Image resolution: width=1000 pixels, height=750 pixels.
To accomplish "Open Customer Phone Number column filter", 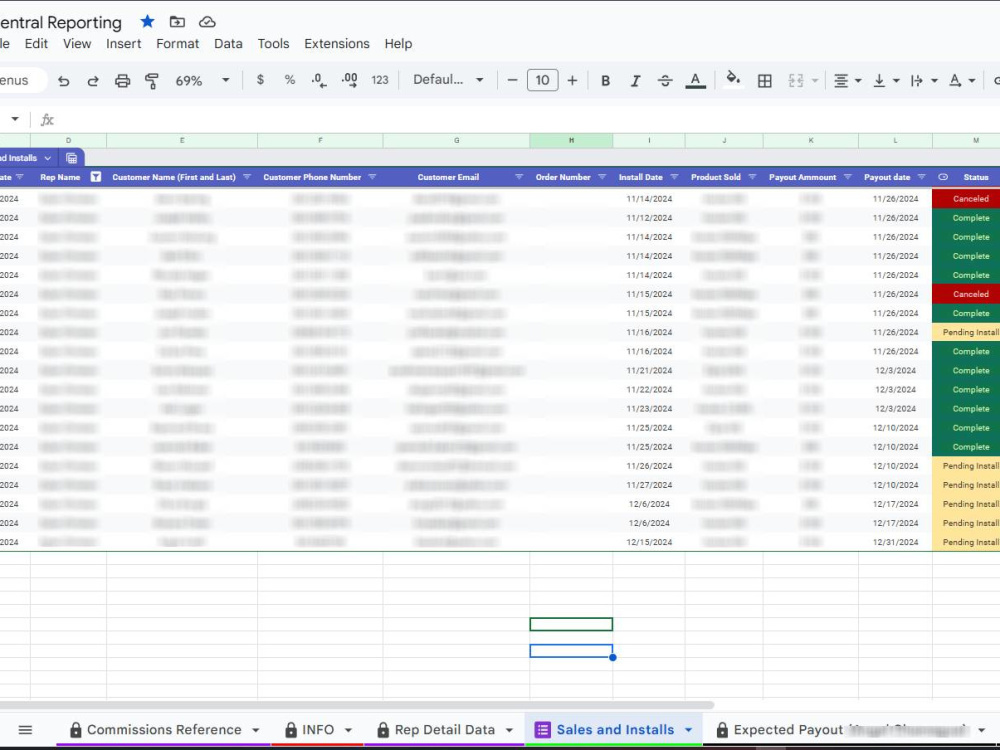I will click(x=372, y=177).
